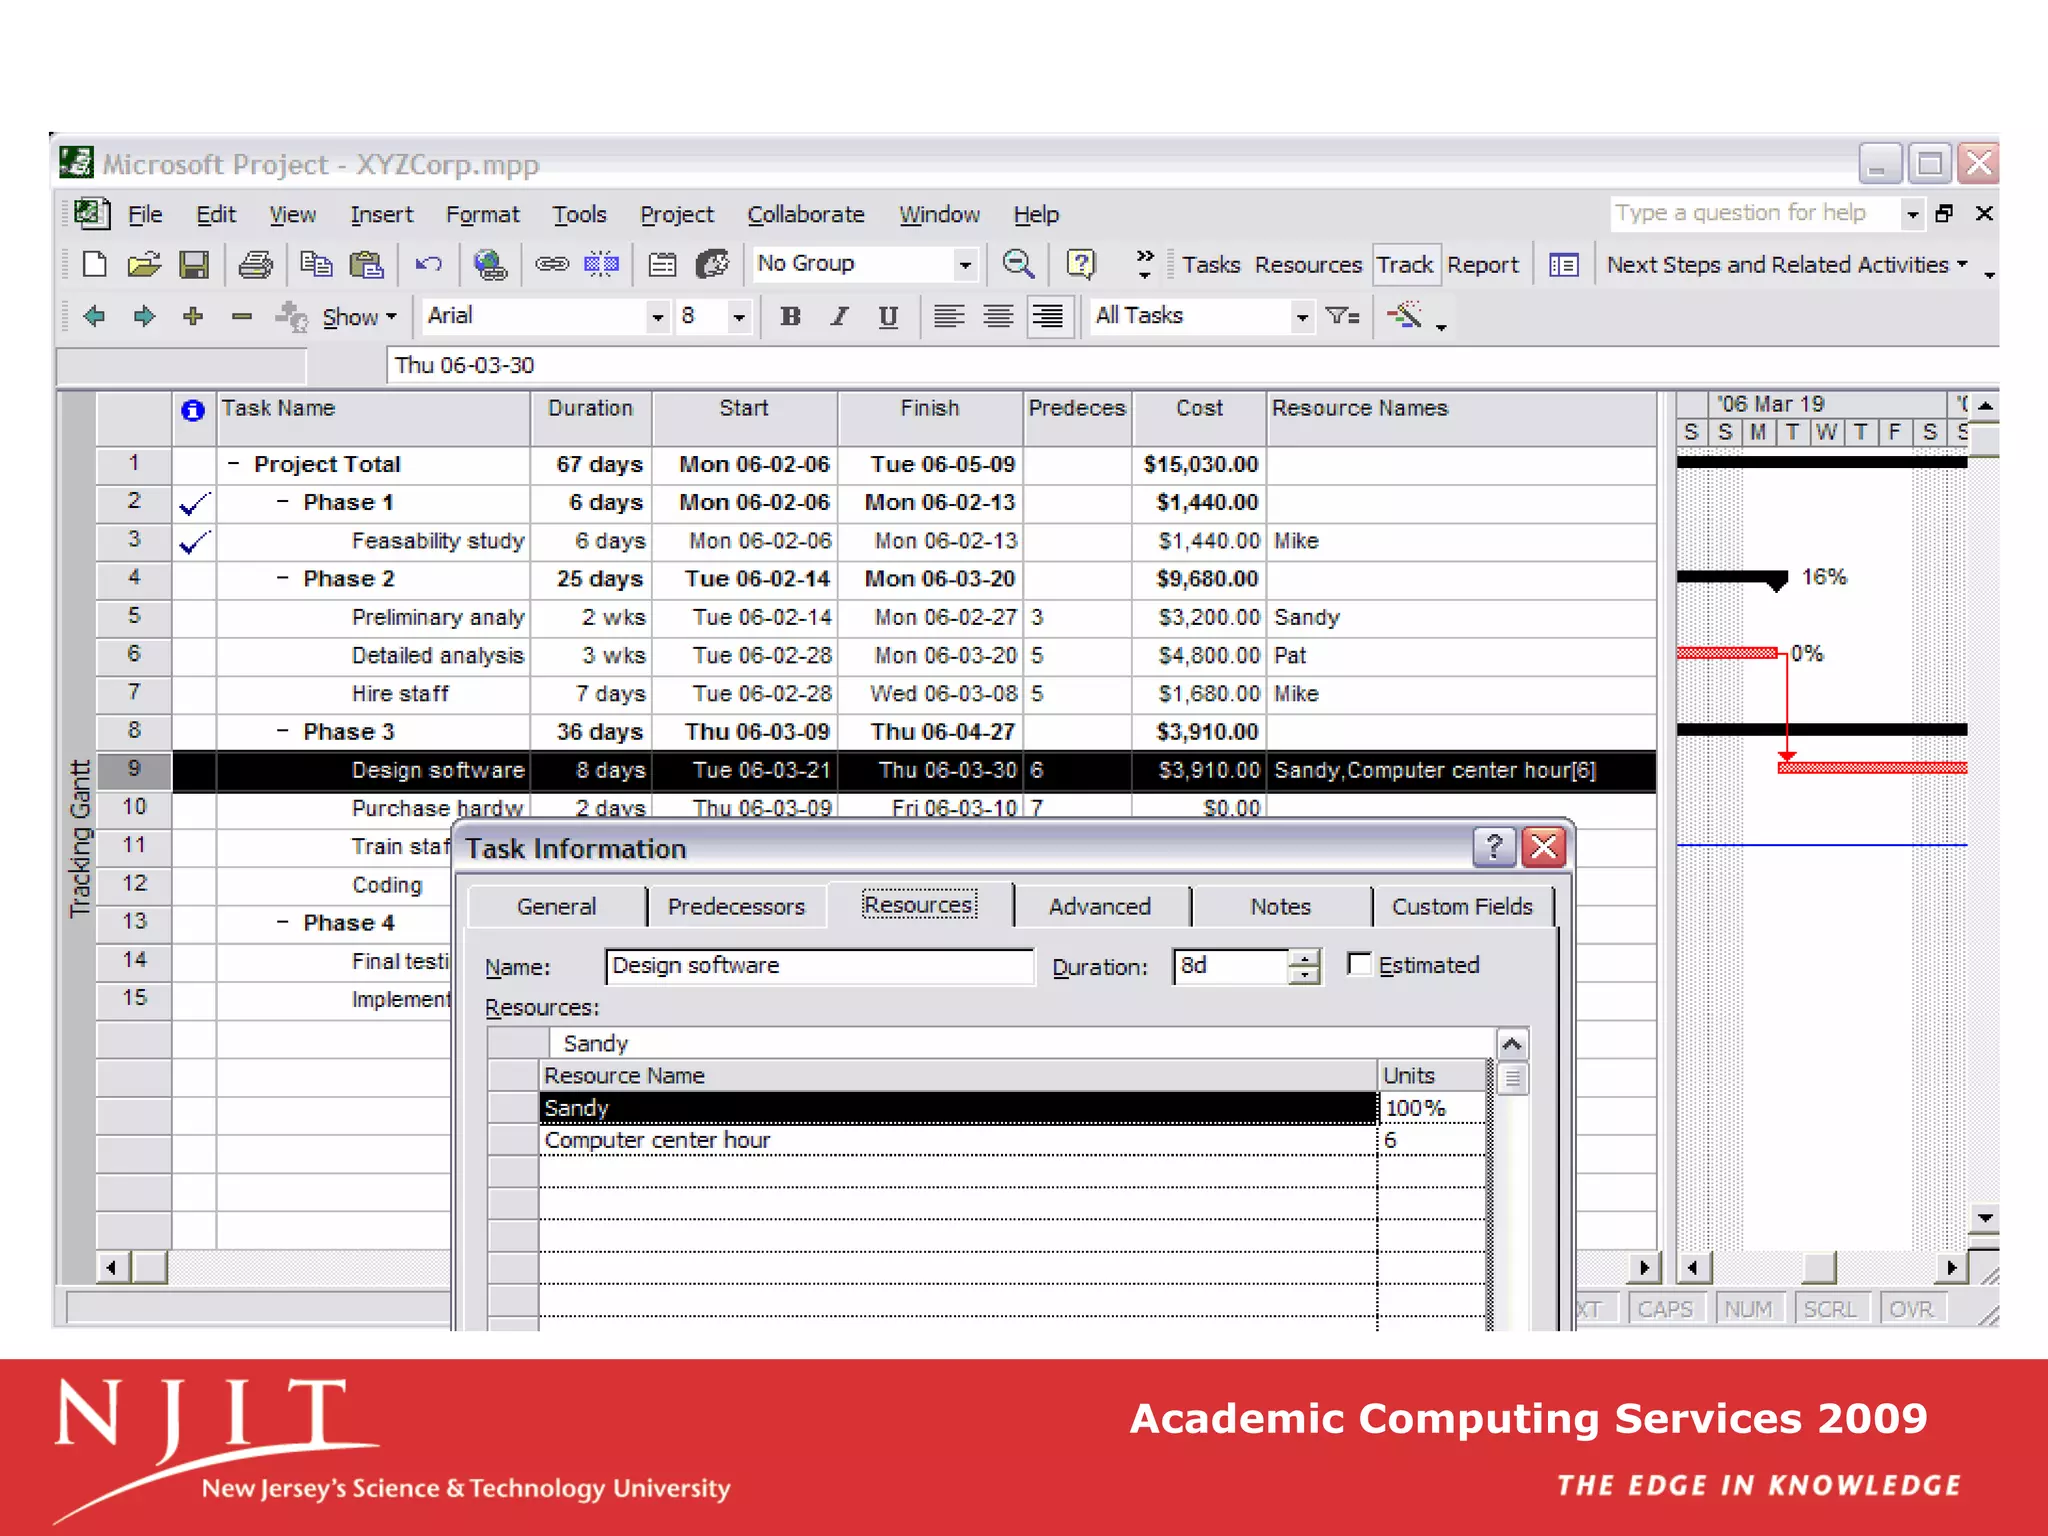
Task: Click the Print icon
Action: [x=256, y=264]
